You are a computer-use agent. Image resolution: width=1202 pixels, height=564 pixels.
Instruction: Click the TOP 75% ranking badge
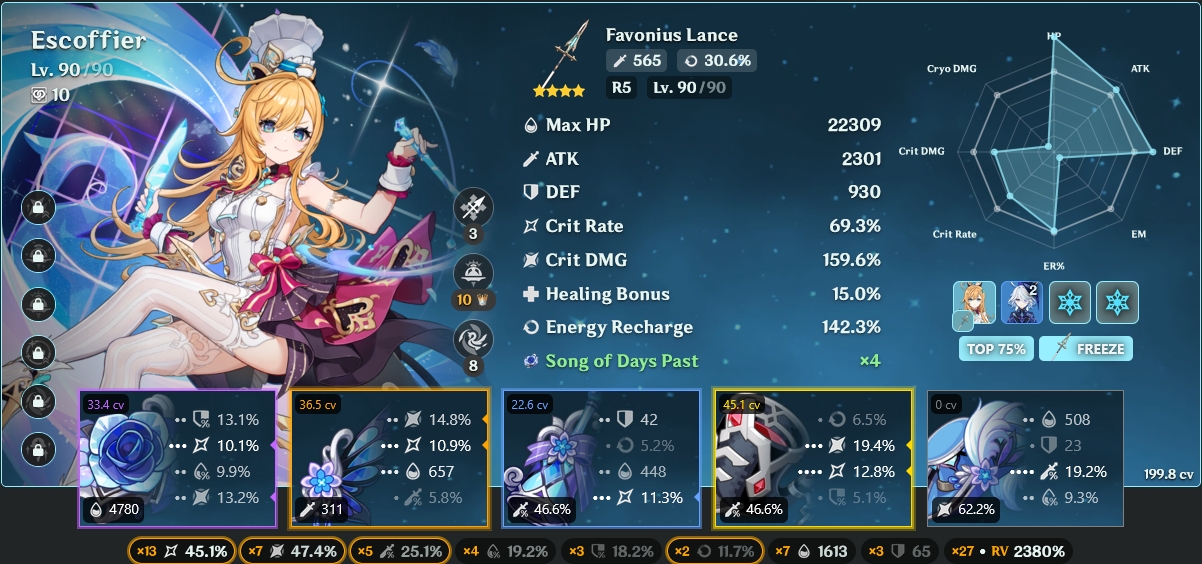pyautogui.click(x=995, y=349)
